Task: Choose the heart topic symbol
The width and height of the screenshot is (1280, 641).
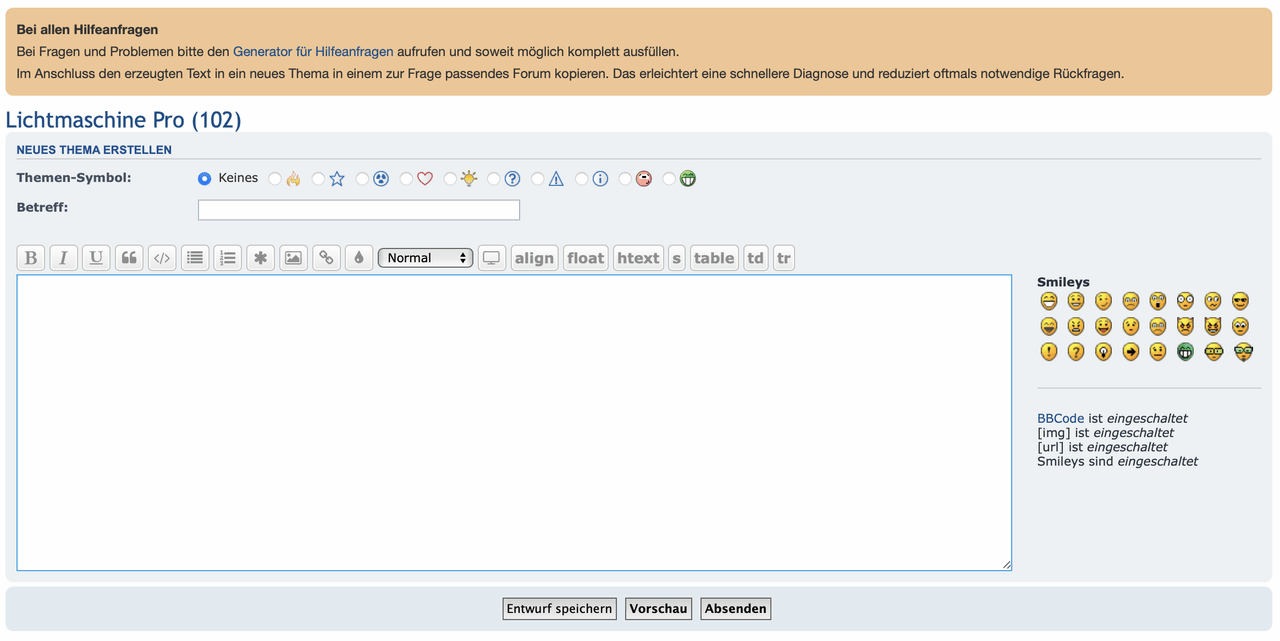Action: [406, 179]
